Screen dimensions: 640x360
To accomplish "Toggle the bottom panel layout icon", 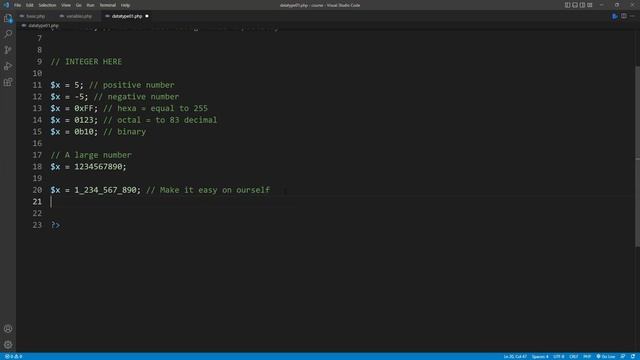I will coord(575,5).
